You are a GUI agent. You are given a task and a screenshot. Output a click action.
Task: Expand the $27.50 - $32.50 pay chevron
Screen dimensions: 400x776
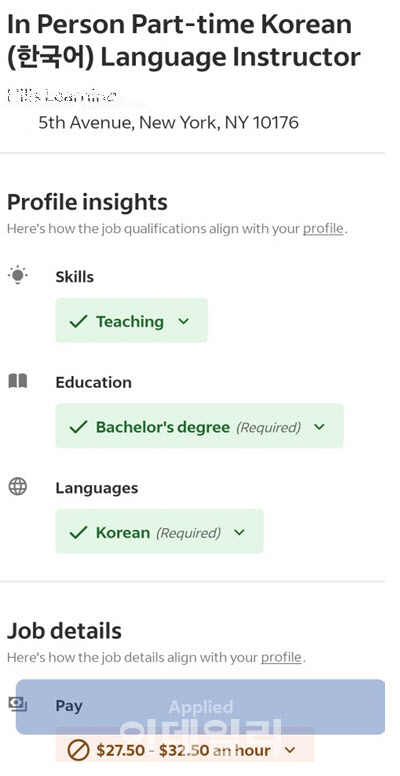(290, 750)
